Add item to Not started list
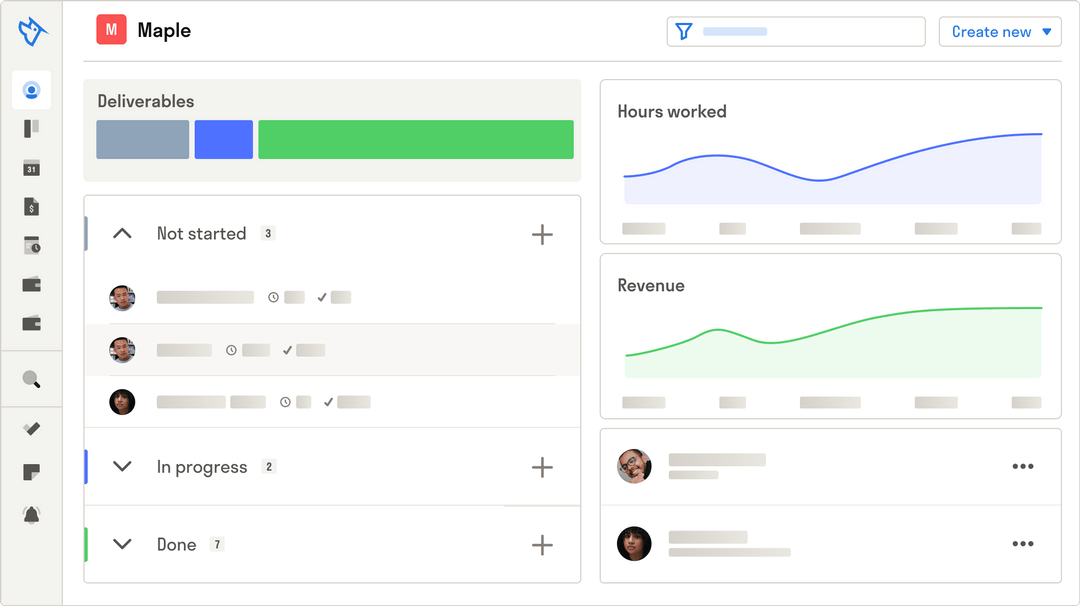The height and width of the screenshot is (606, 1080). pyautogui.click(x=542, y=235)
